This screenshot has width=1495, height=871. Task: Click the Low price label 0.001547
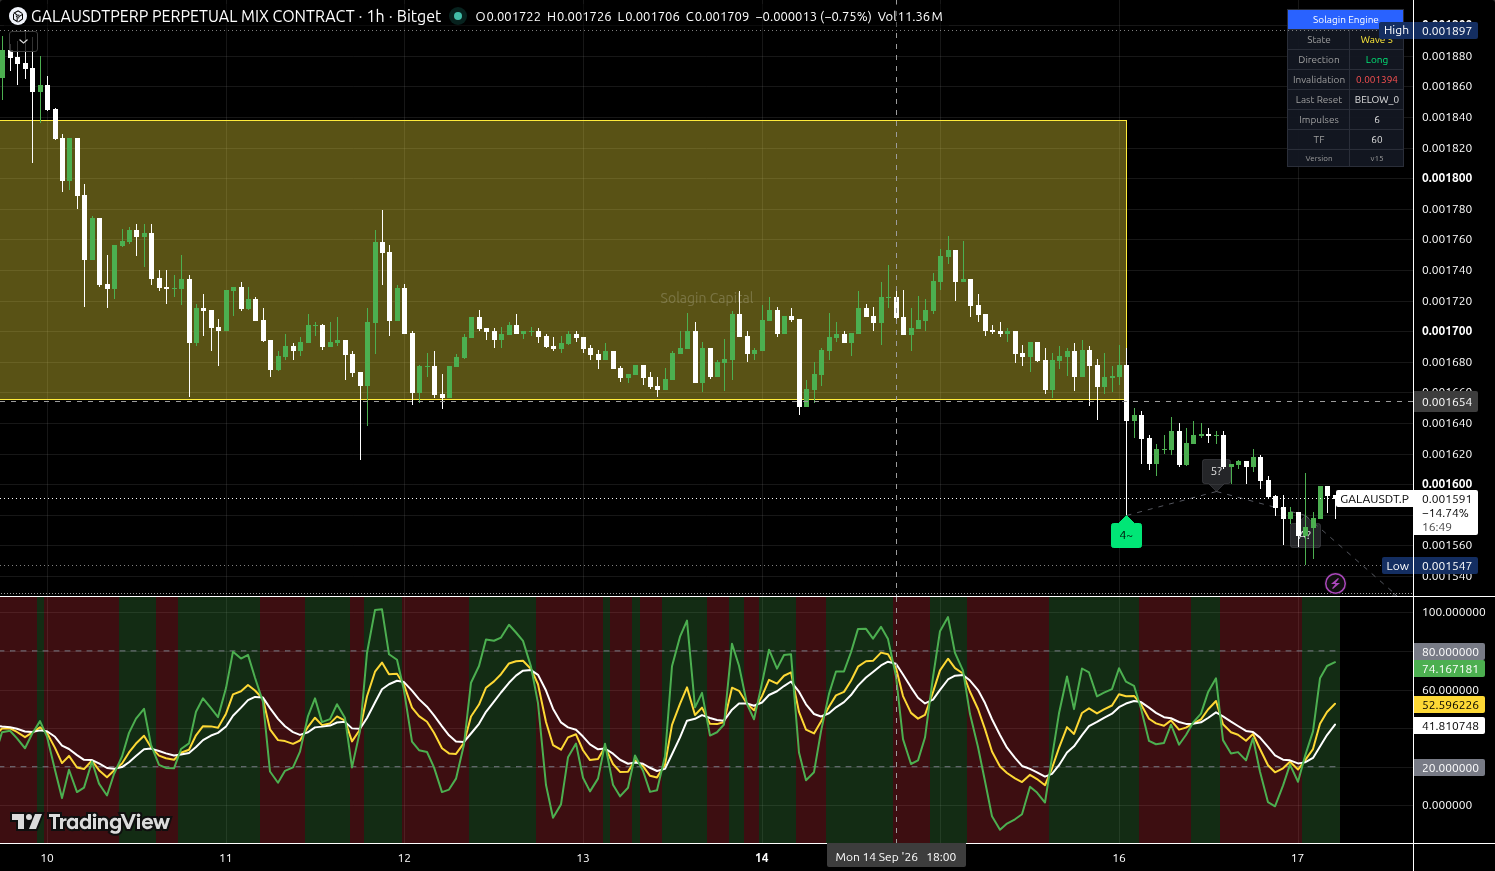[x=1447, y=566]
